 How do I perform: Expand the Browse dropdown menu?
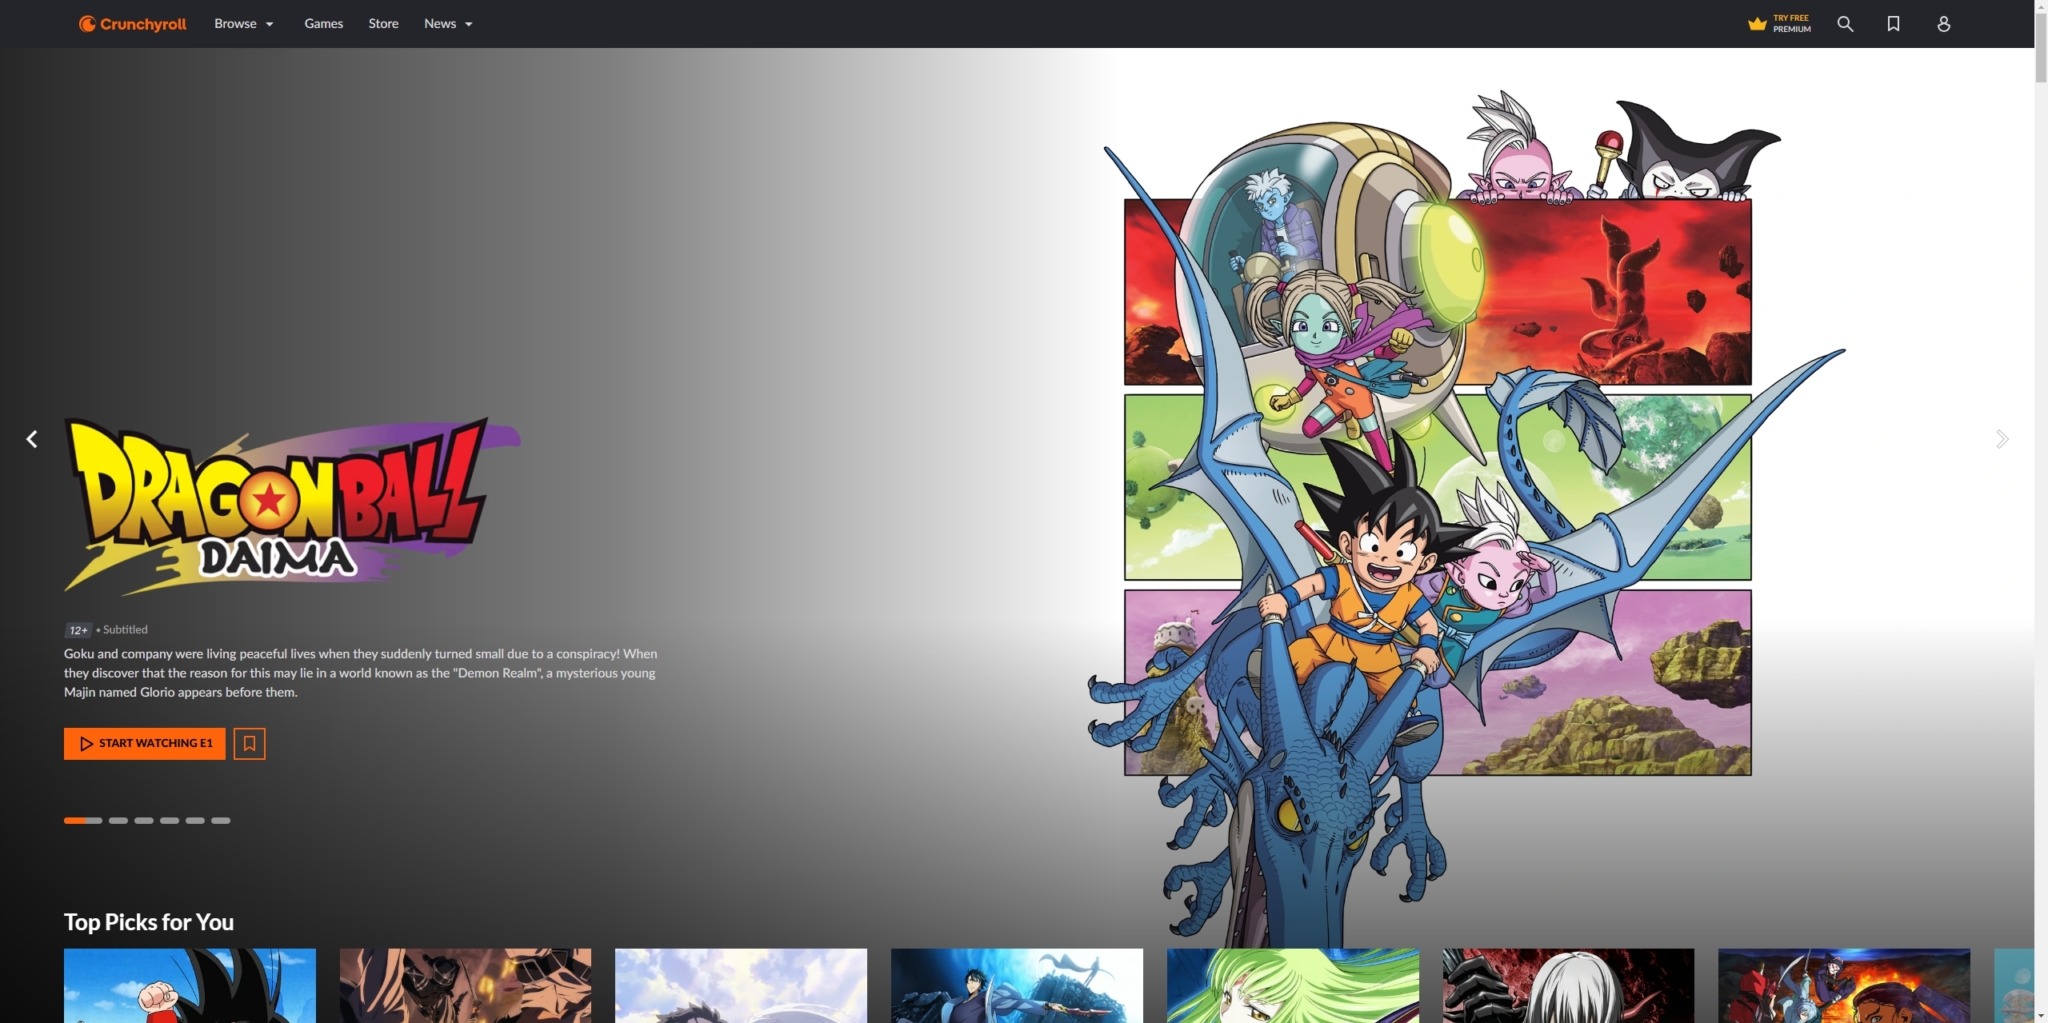coord(244,24)
